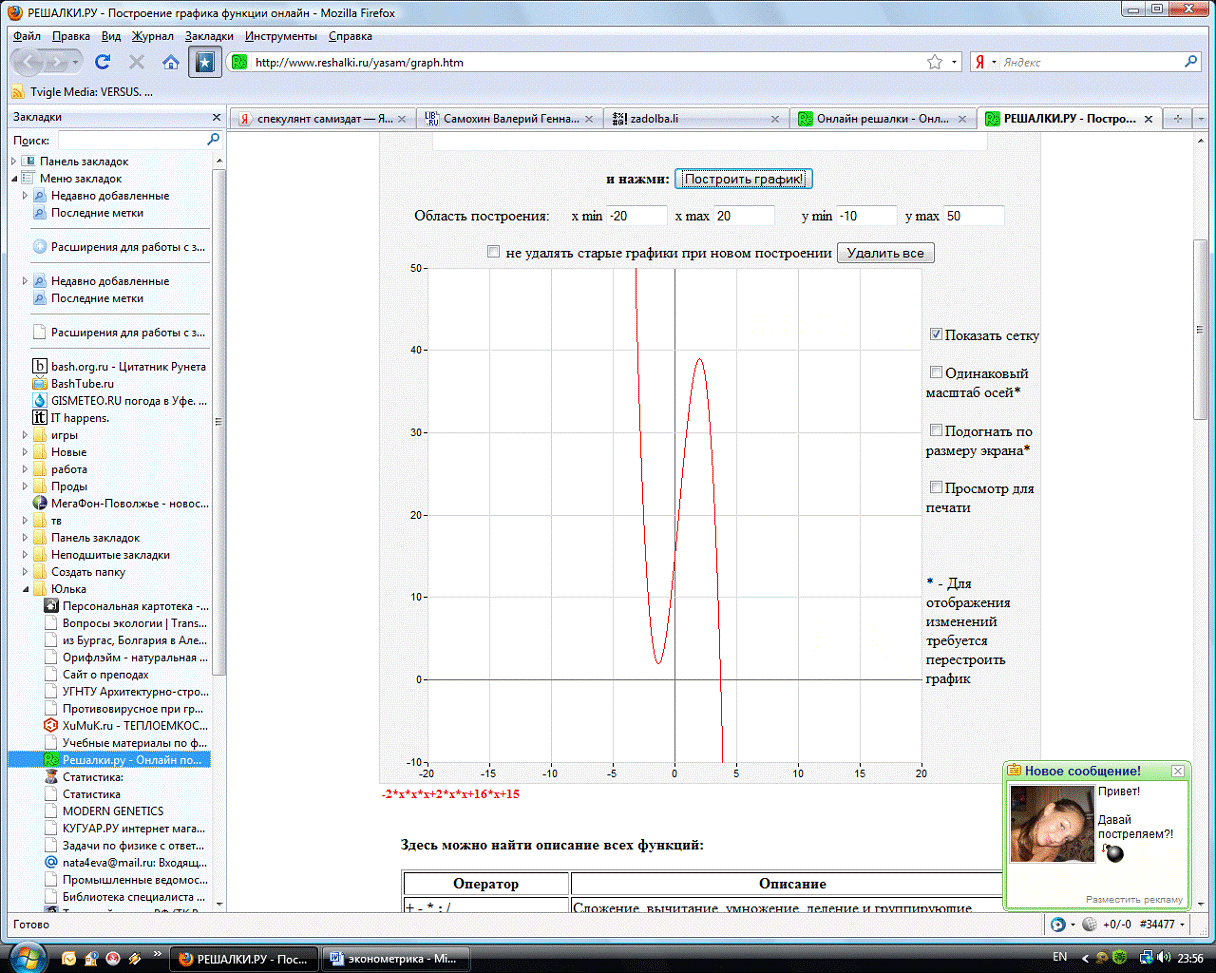This screenshot has width=1216, height=973.
Task: Open the address bar history dropdown
Action: point(954,62)
